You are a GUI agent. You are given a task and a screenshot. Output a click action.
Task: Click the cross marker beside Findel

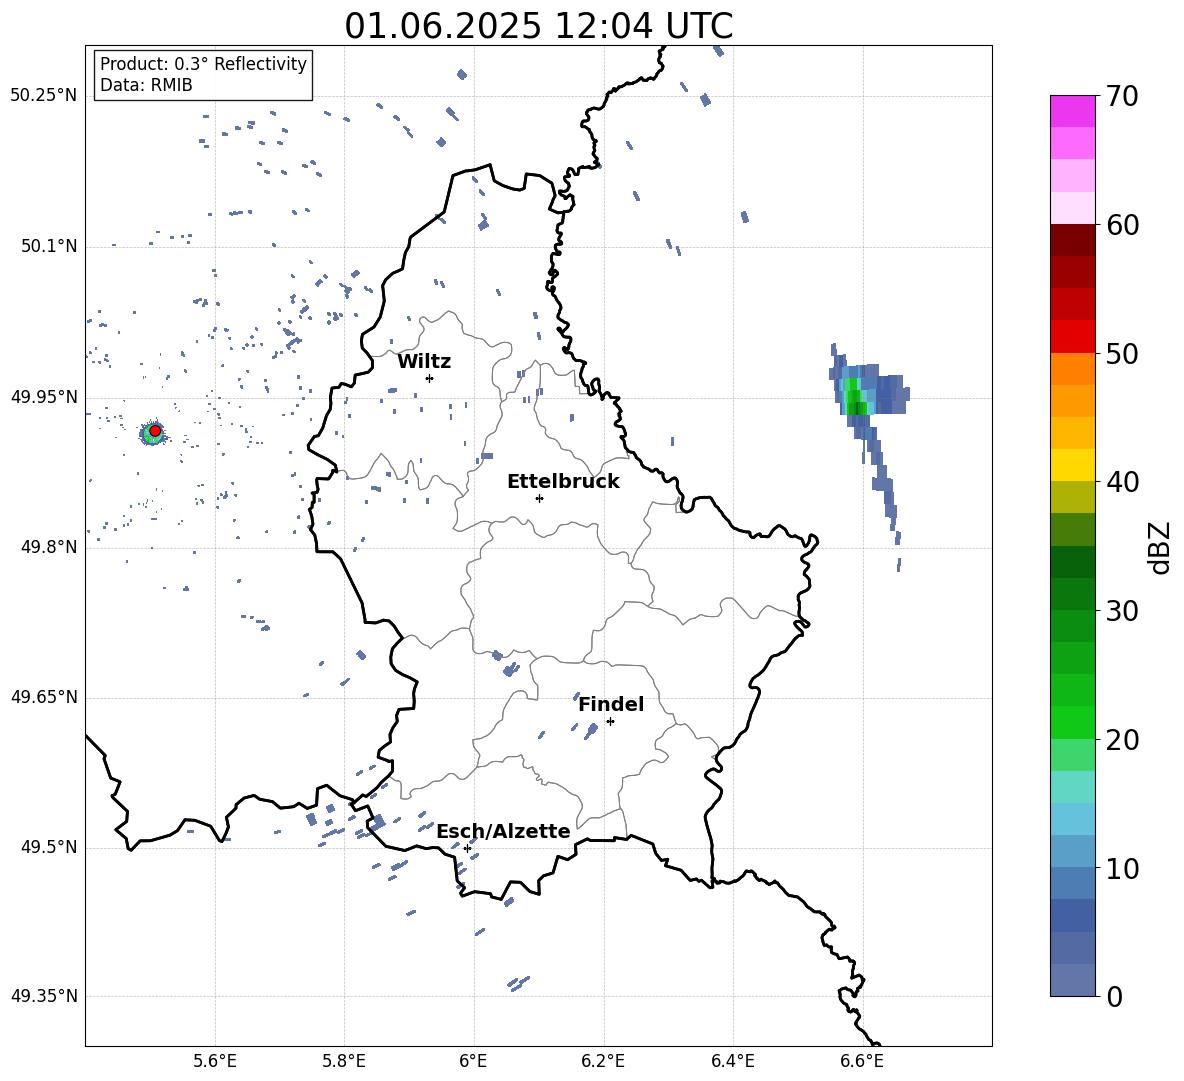[x=610, y=722]
